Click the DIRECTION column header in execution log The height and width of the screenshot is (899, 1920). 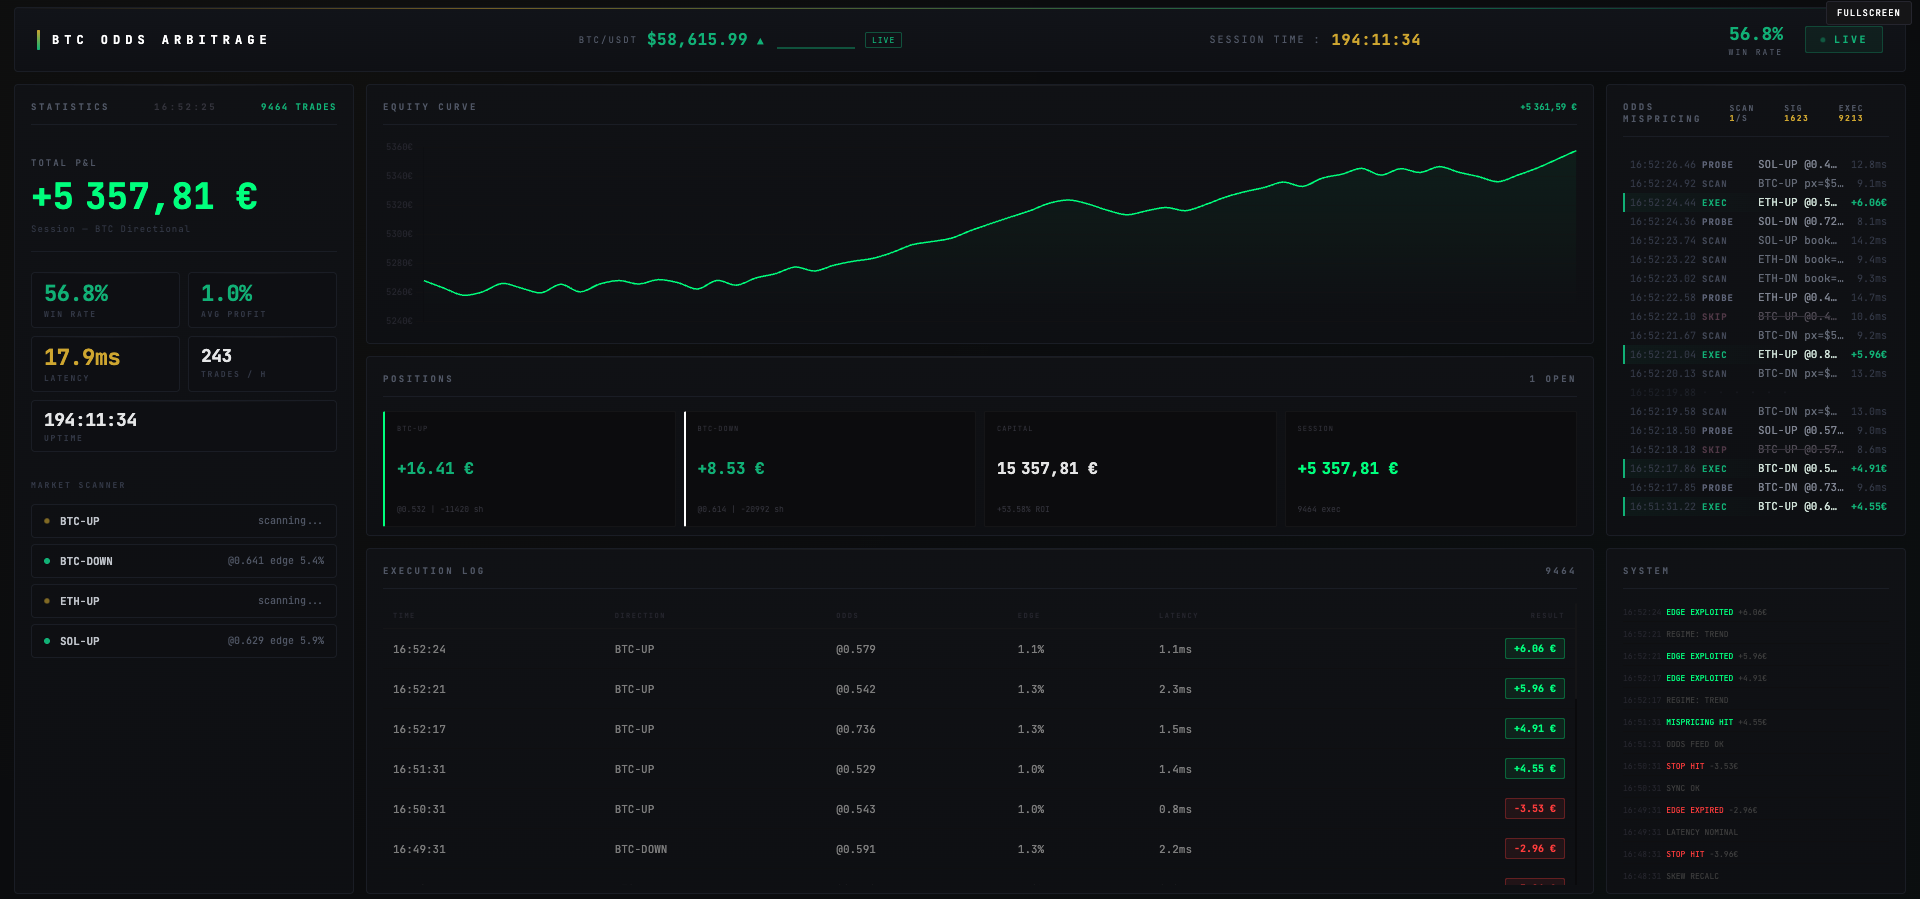640,616
